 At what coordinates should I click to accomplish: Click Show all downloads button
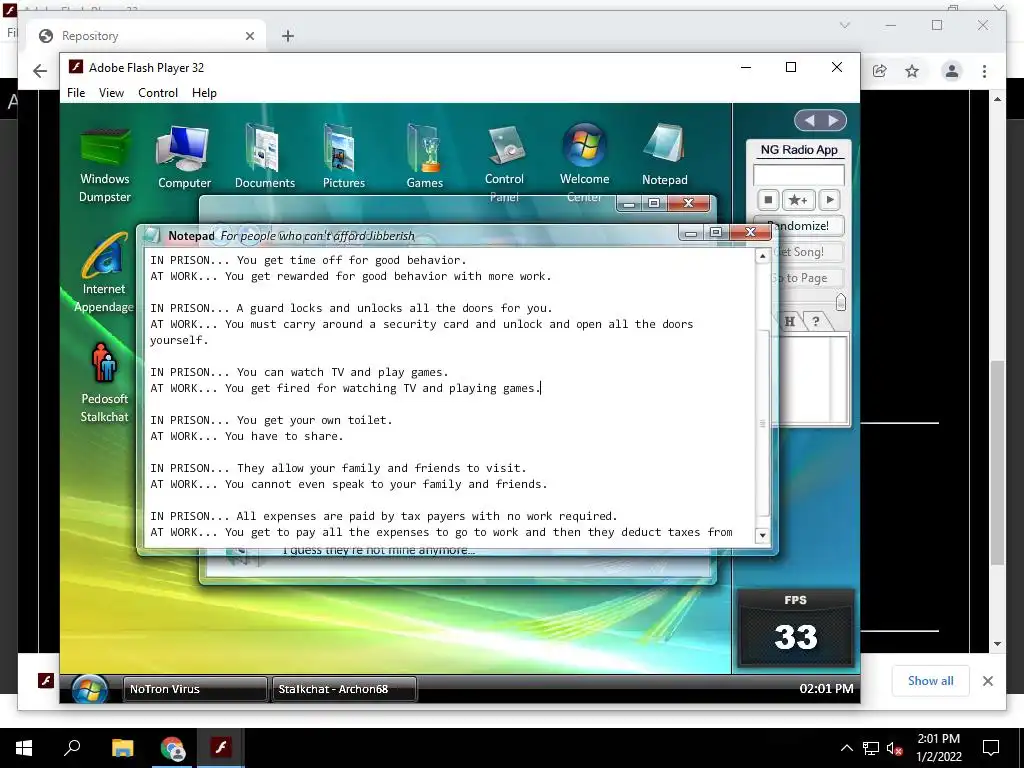click(x=930, y=680)
